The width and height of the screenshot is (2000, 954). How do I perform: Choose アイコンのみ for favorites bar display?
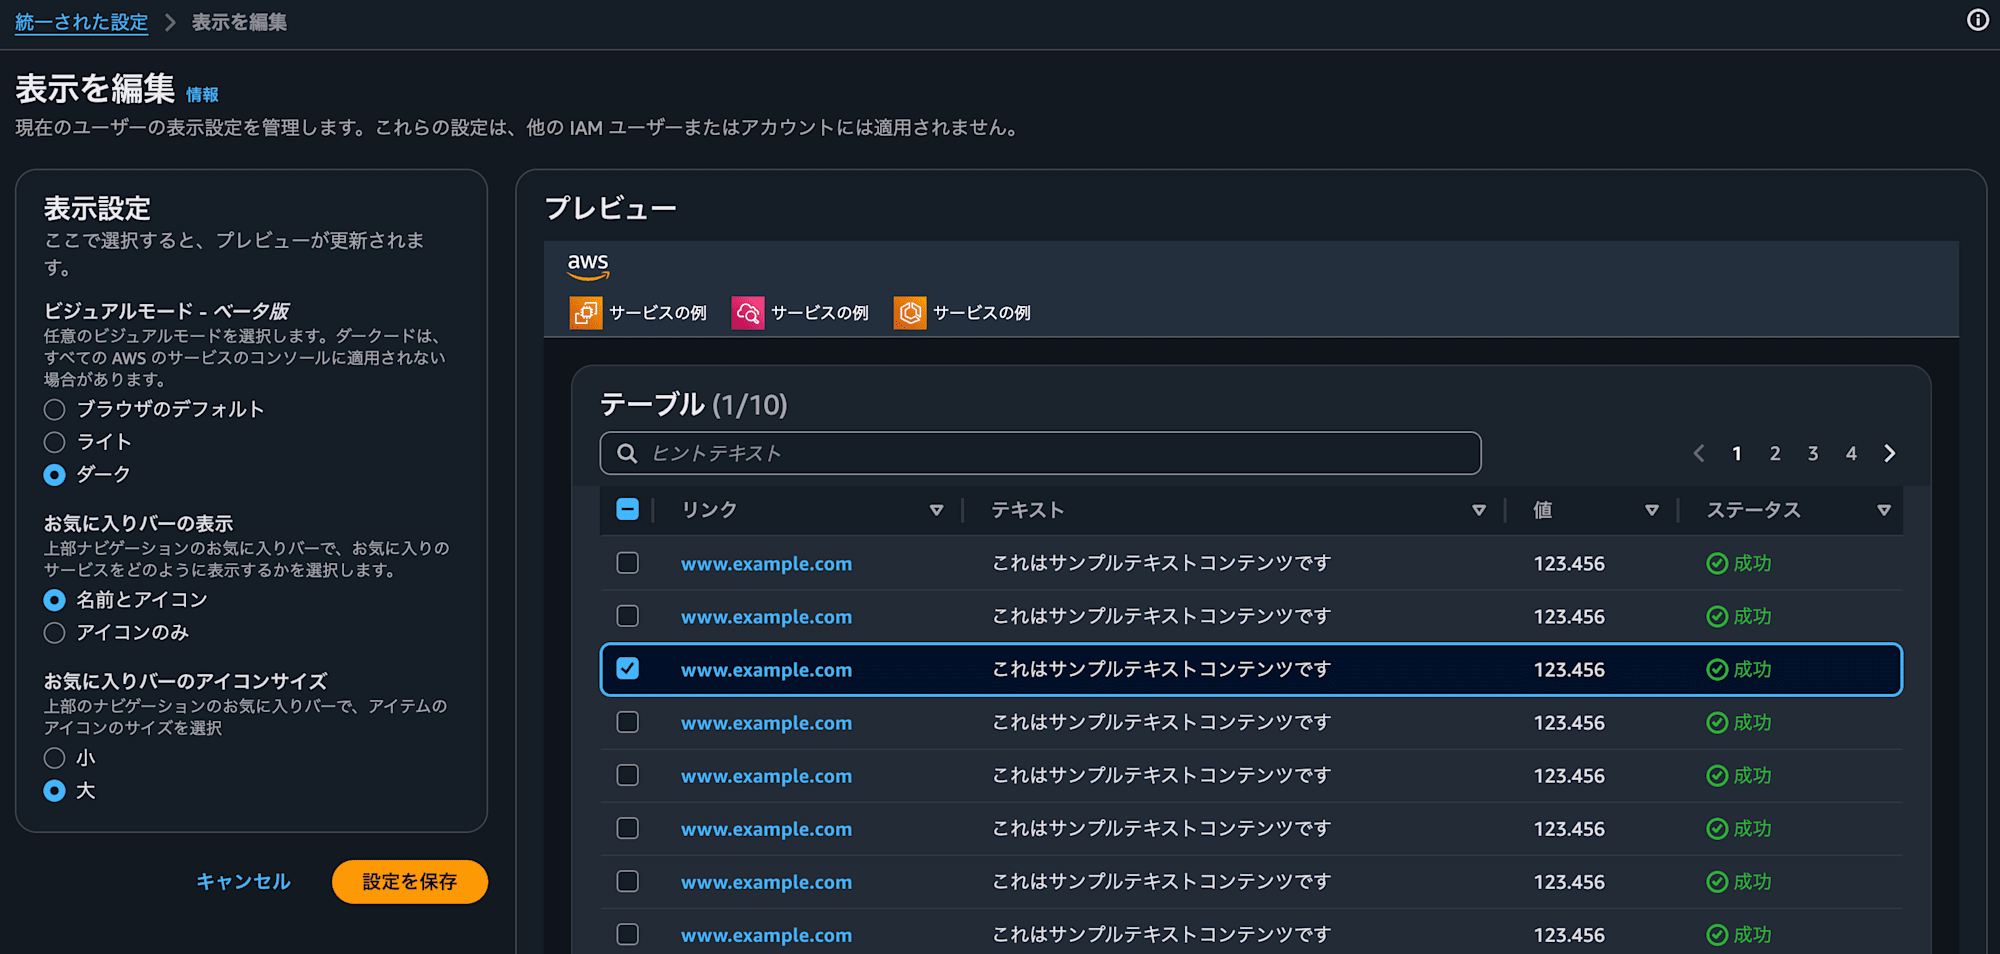[x=54, y=632]
